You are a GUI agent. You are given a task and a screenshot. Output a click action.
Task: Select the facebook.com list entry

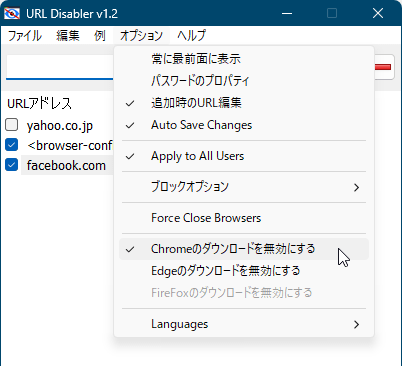click(x=66, y=166)
